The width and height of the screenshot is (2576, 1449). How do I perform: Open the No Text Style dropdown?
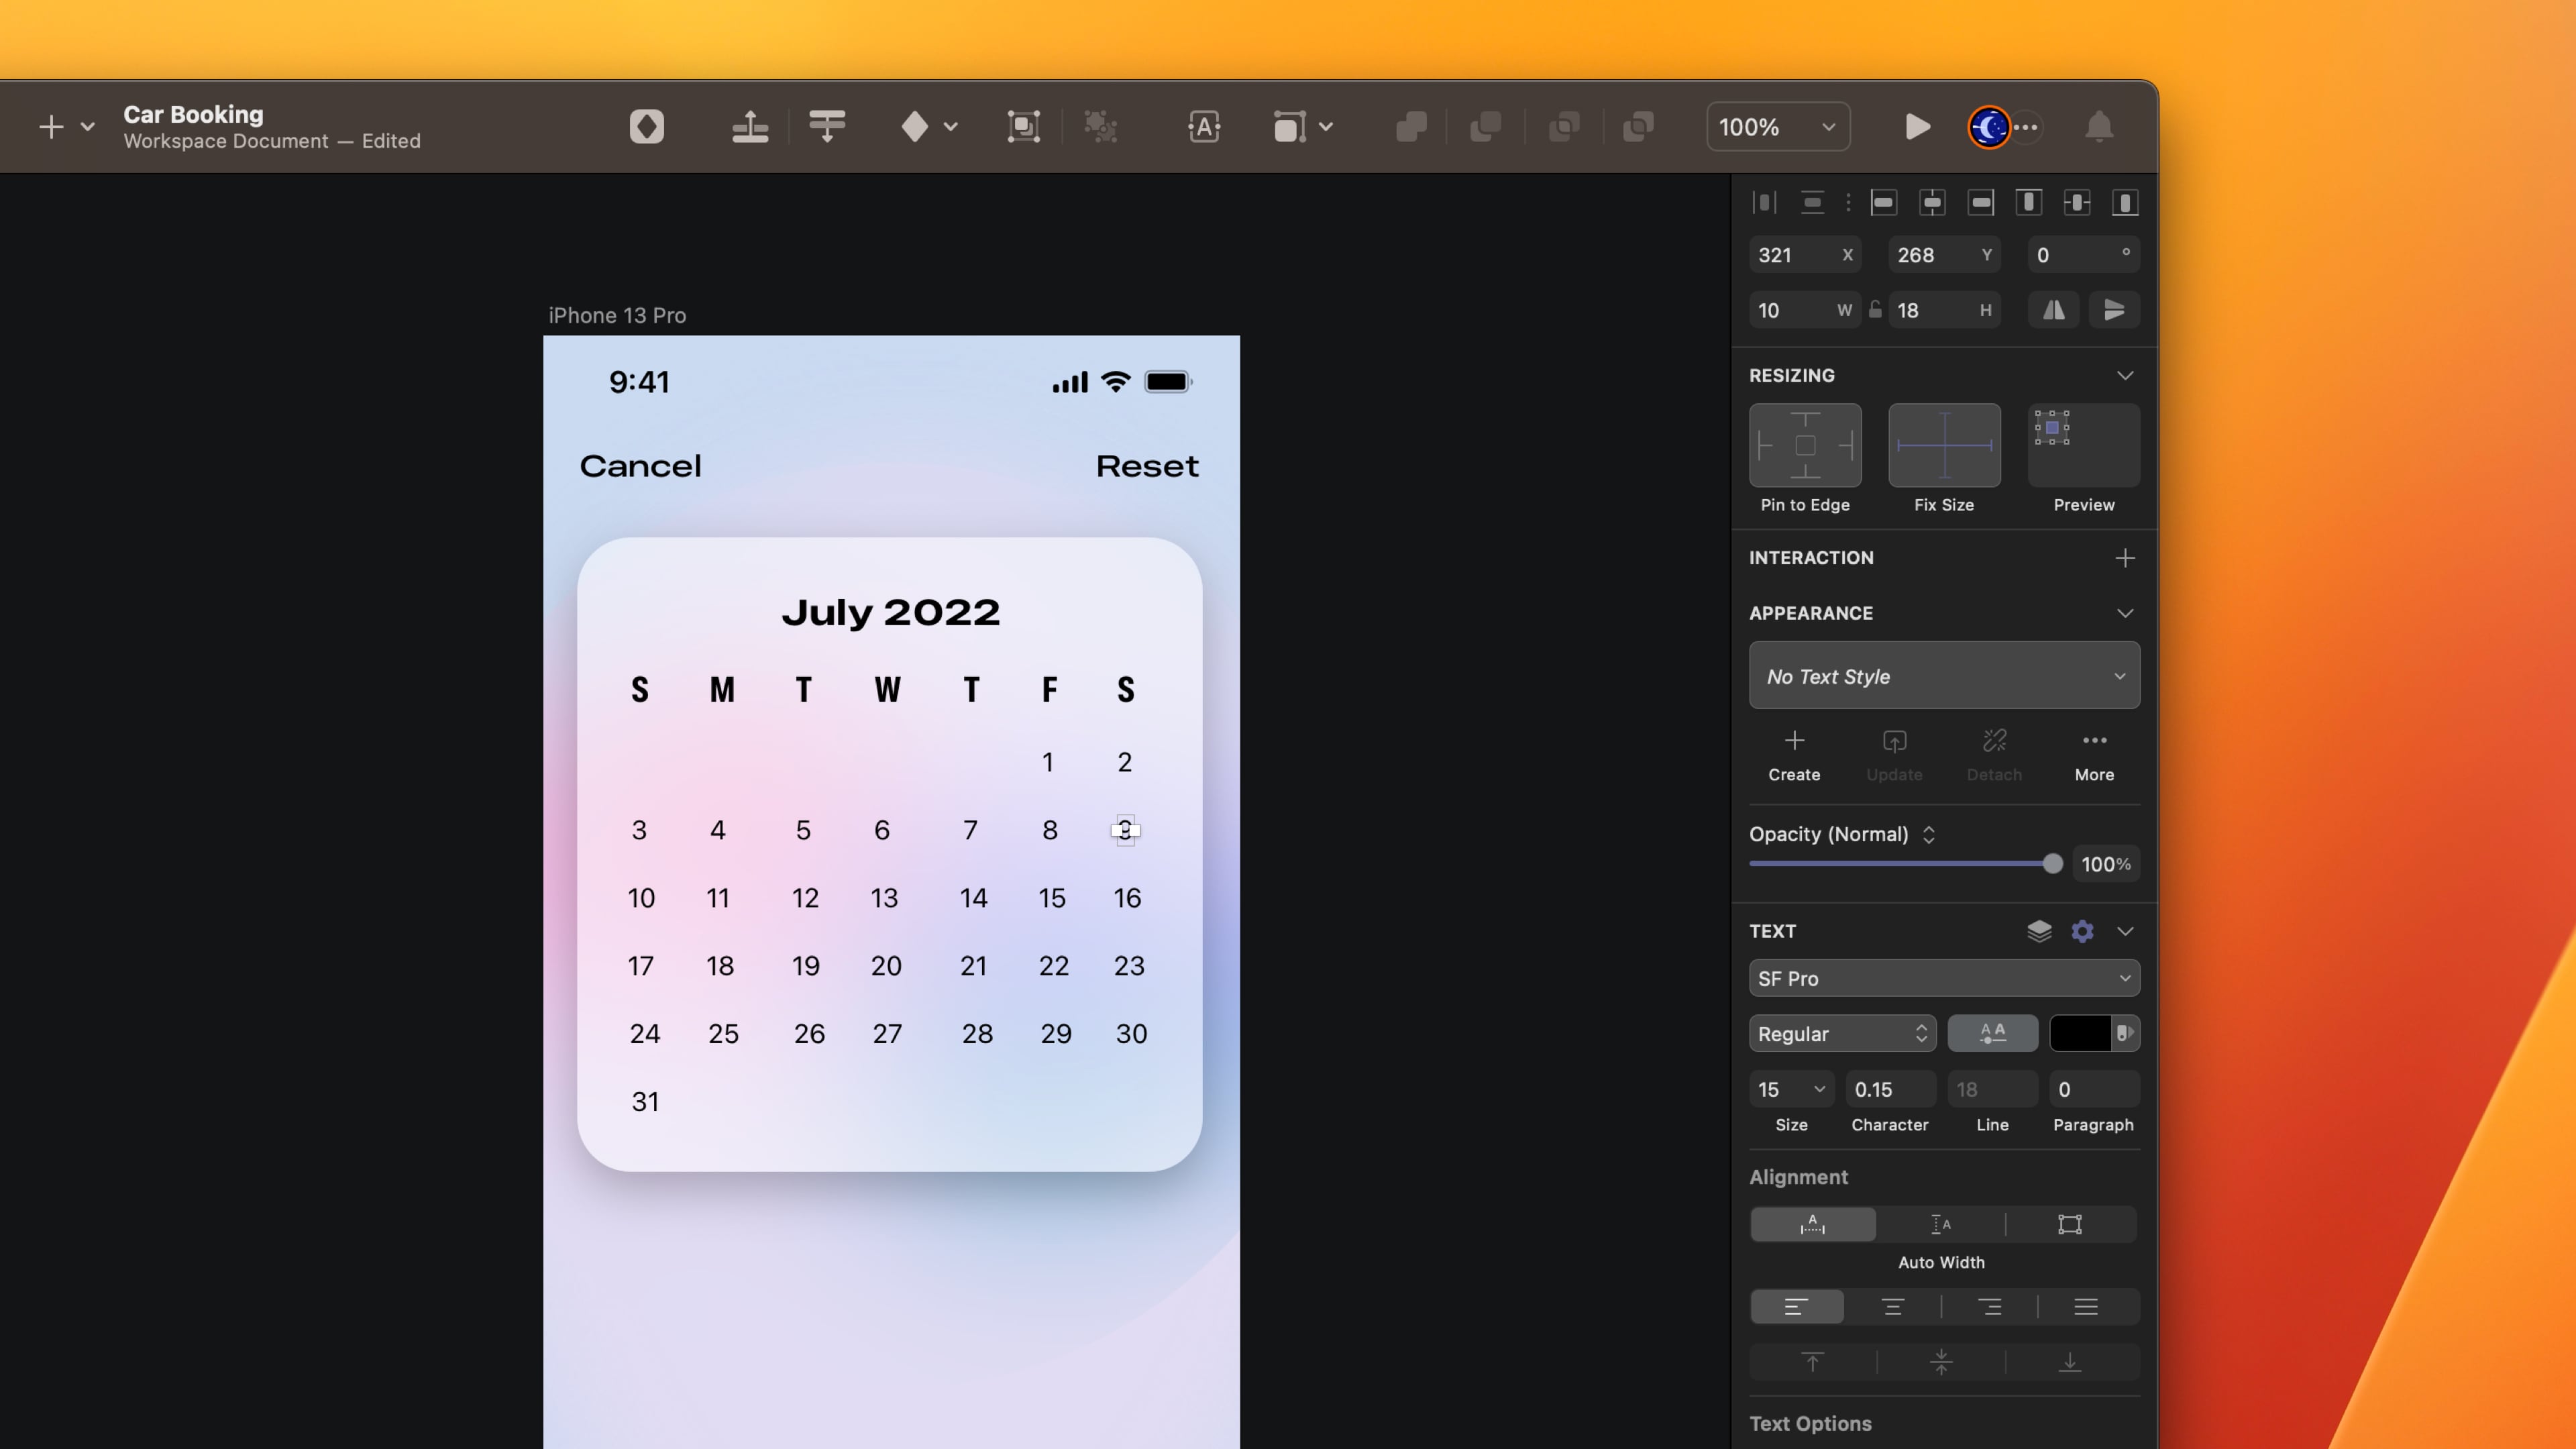point(1943,676)
